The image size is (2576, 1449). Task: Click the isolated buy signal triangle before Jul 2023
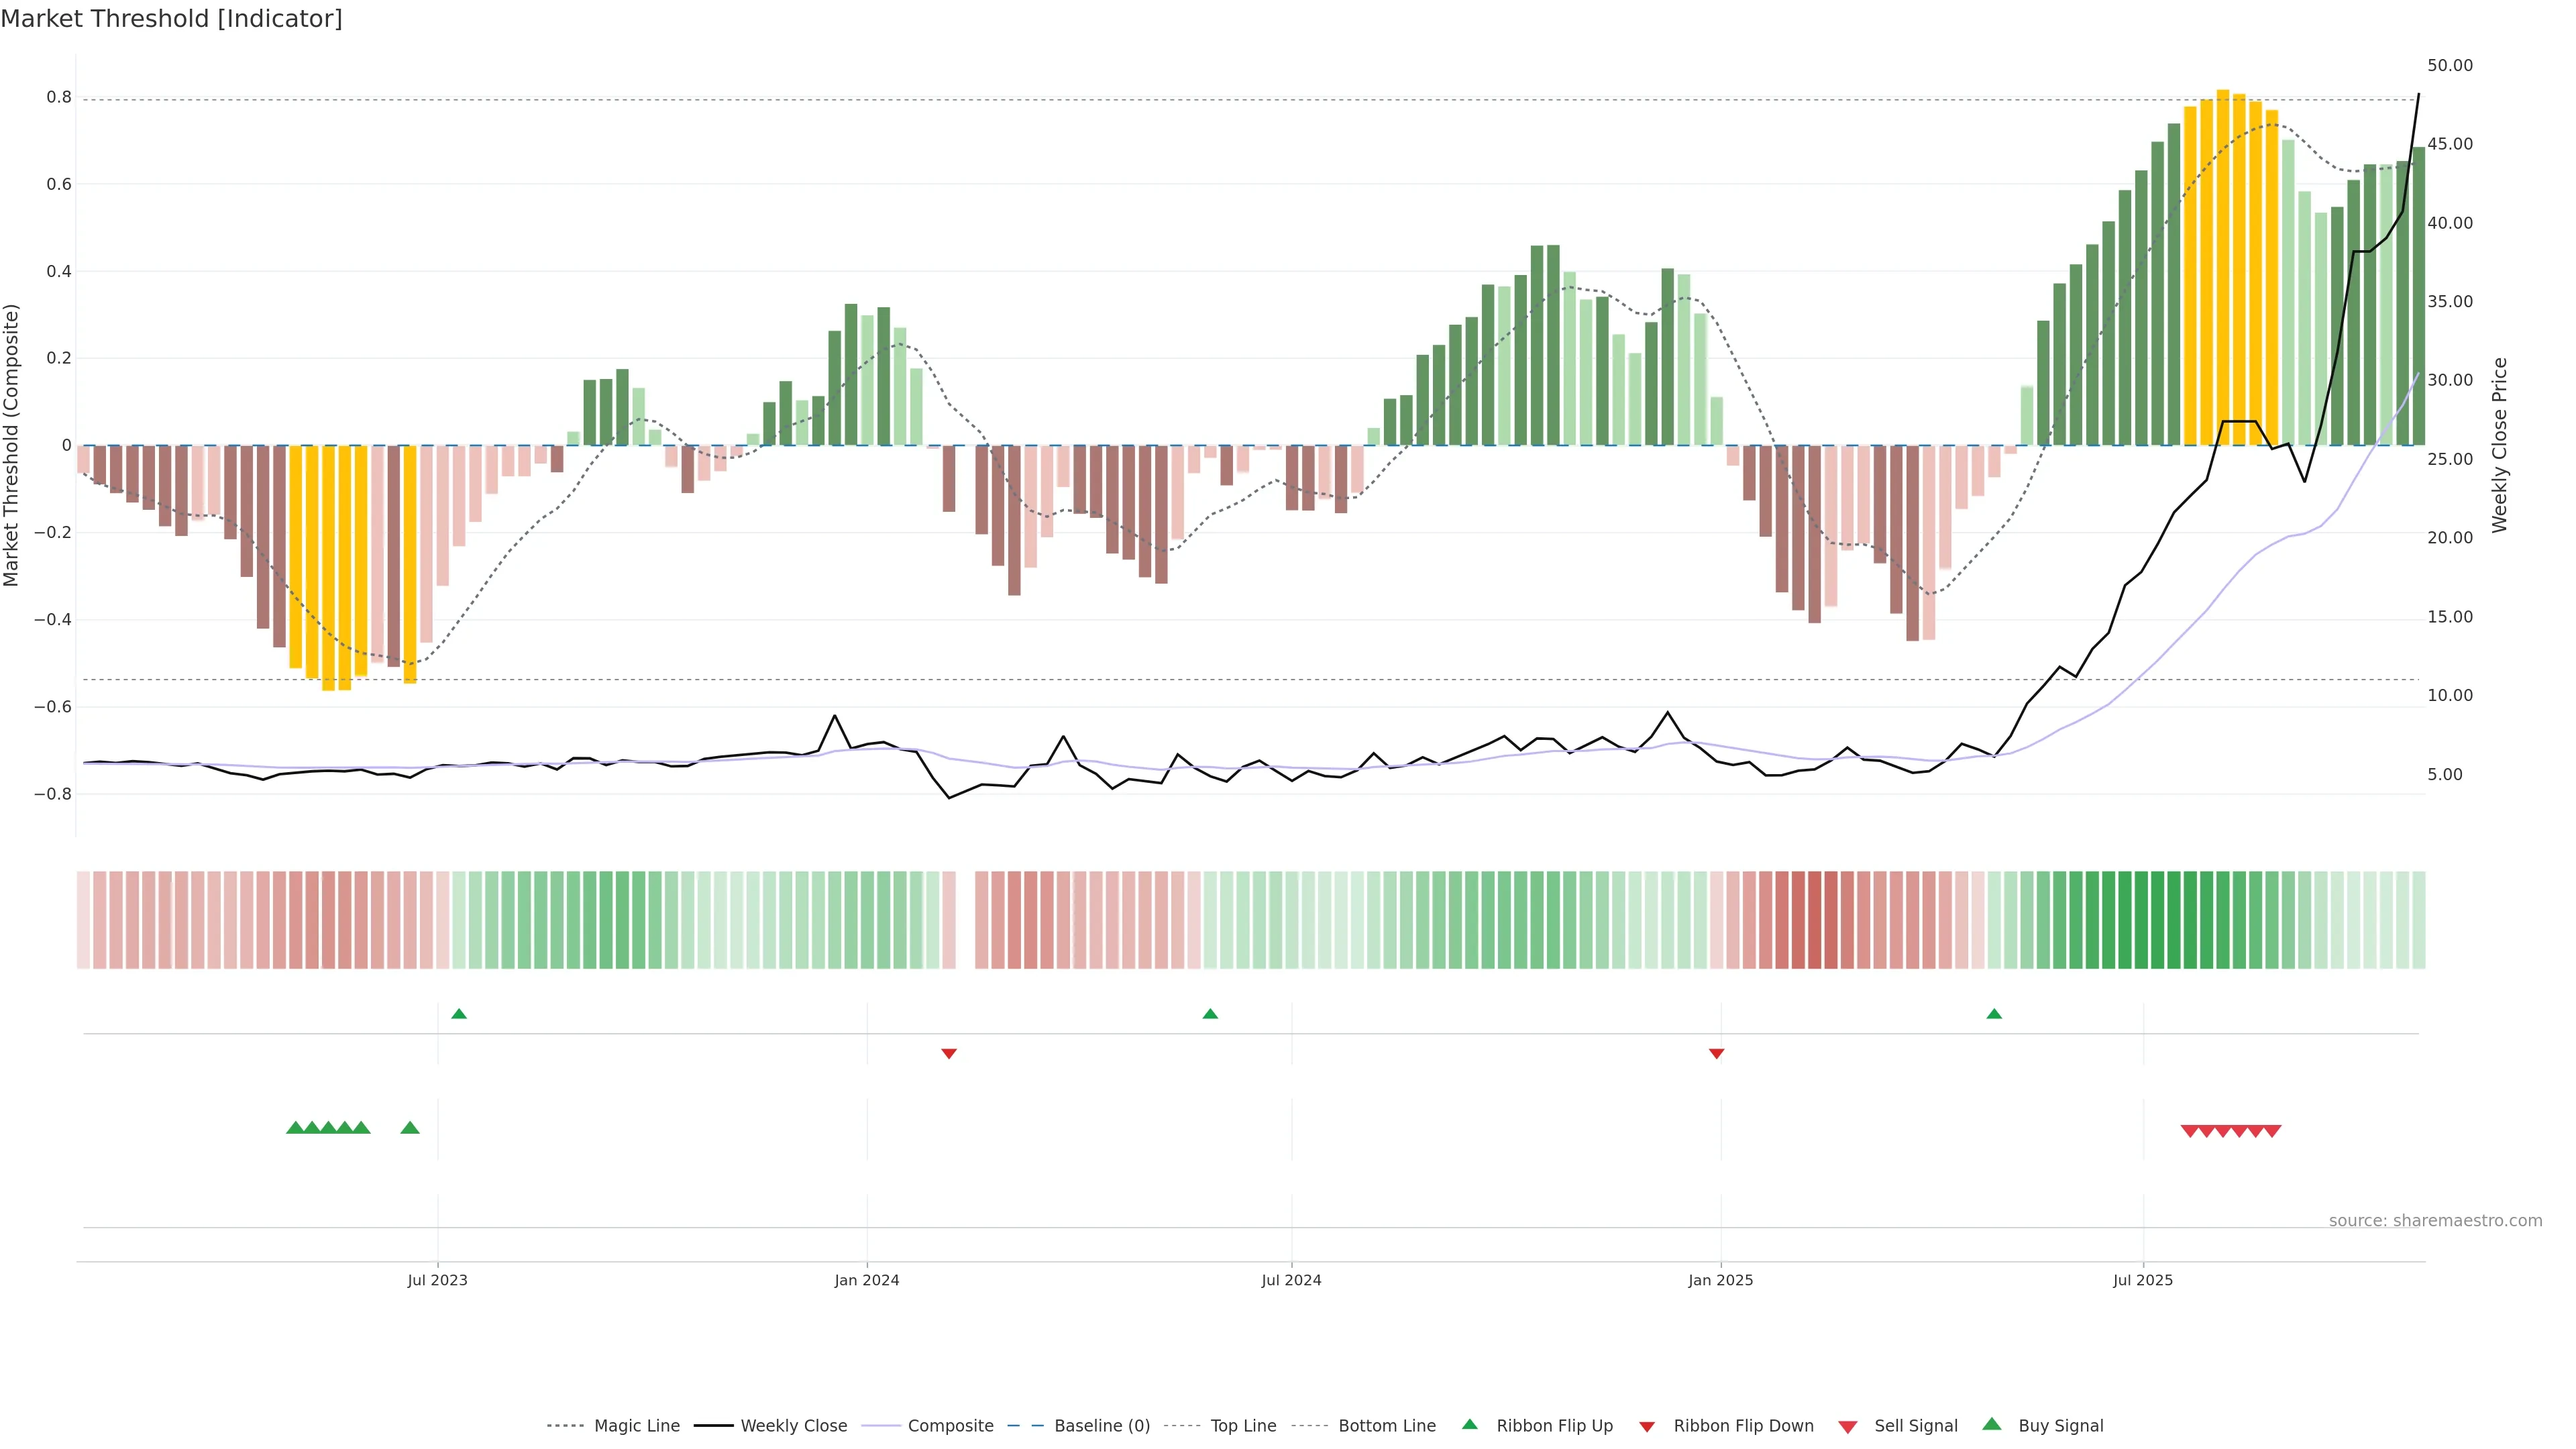pos(410,1128)
